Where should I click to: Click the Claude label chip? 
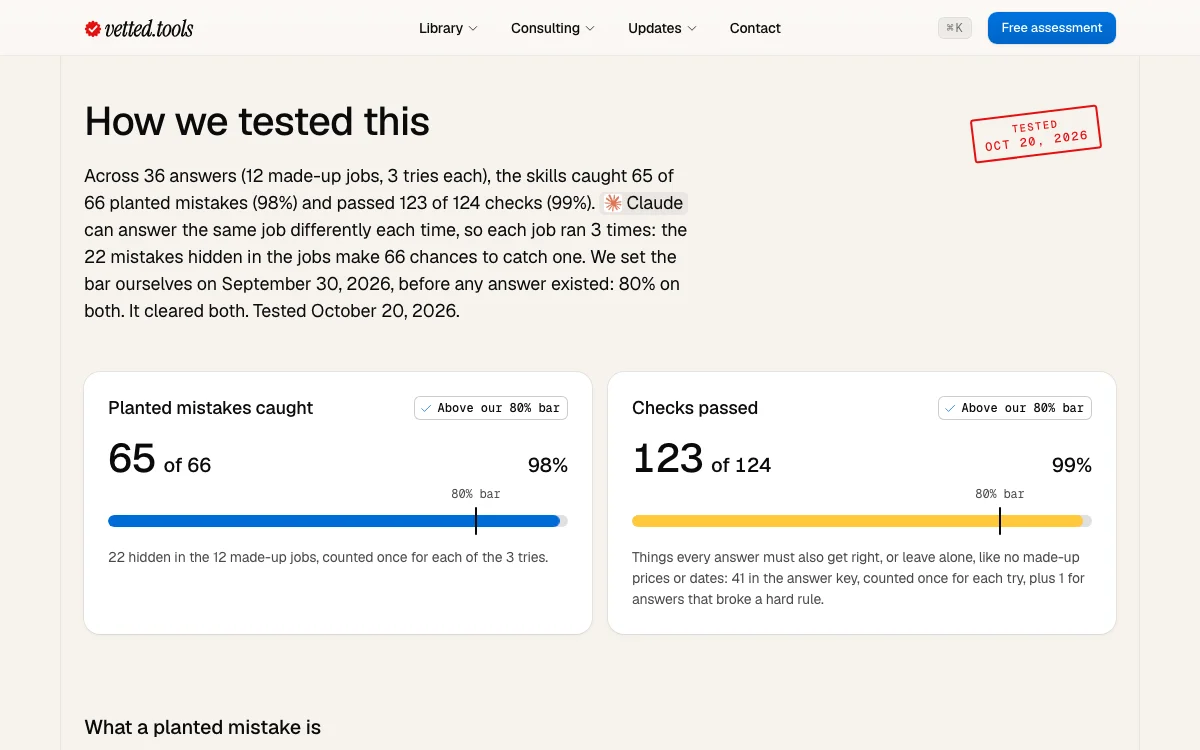point(644,203)
